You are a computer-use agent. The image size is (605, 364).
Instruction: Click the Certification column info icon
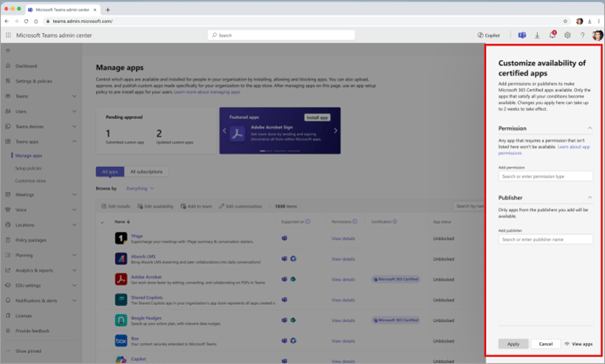coord(395,222)
